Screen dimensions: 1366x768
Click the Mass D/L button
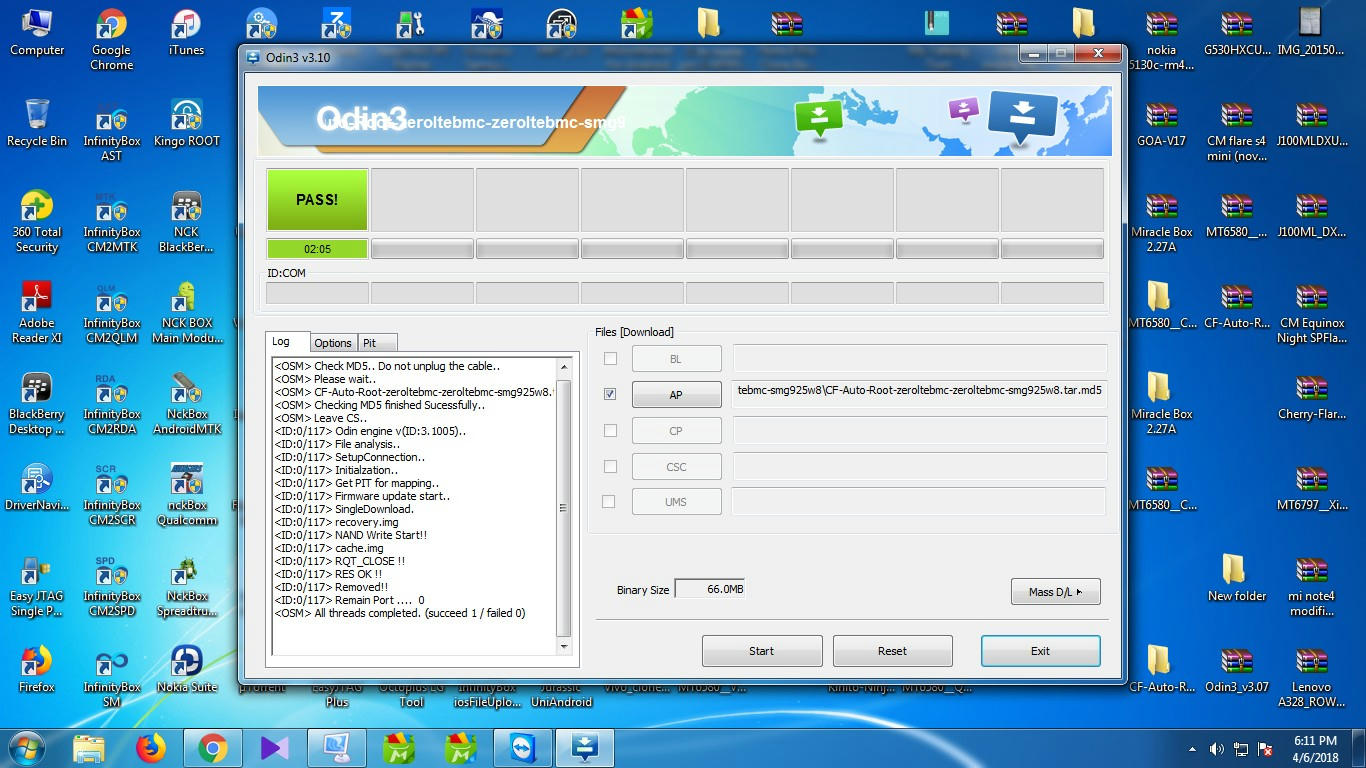(x=1055, y=592)
